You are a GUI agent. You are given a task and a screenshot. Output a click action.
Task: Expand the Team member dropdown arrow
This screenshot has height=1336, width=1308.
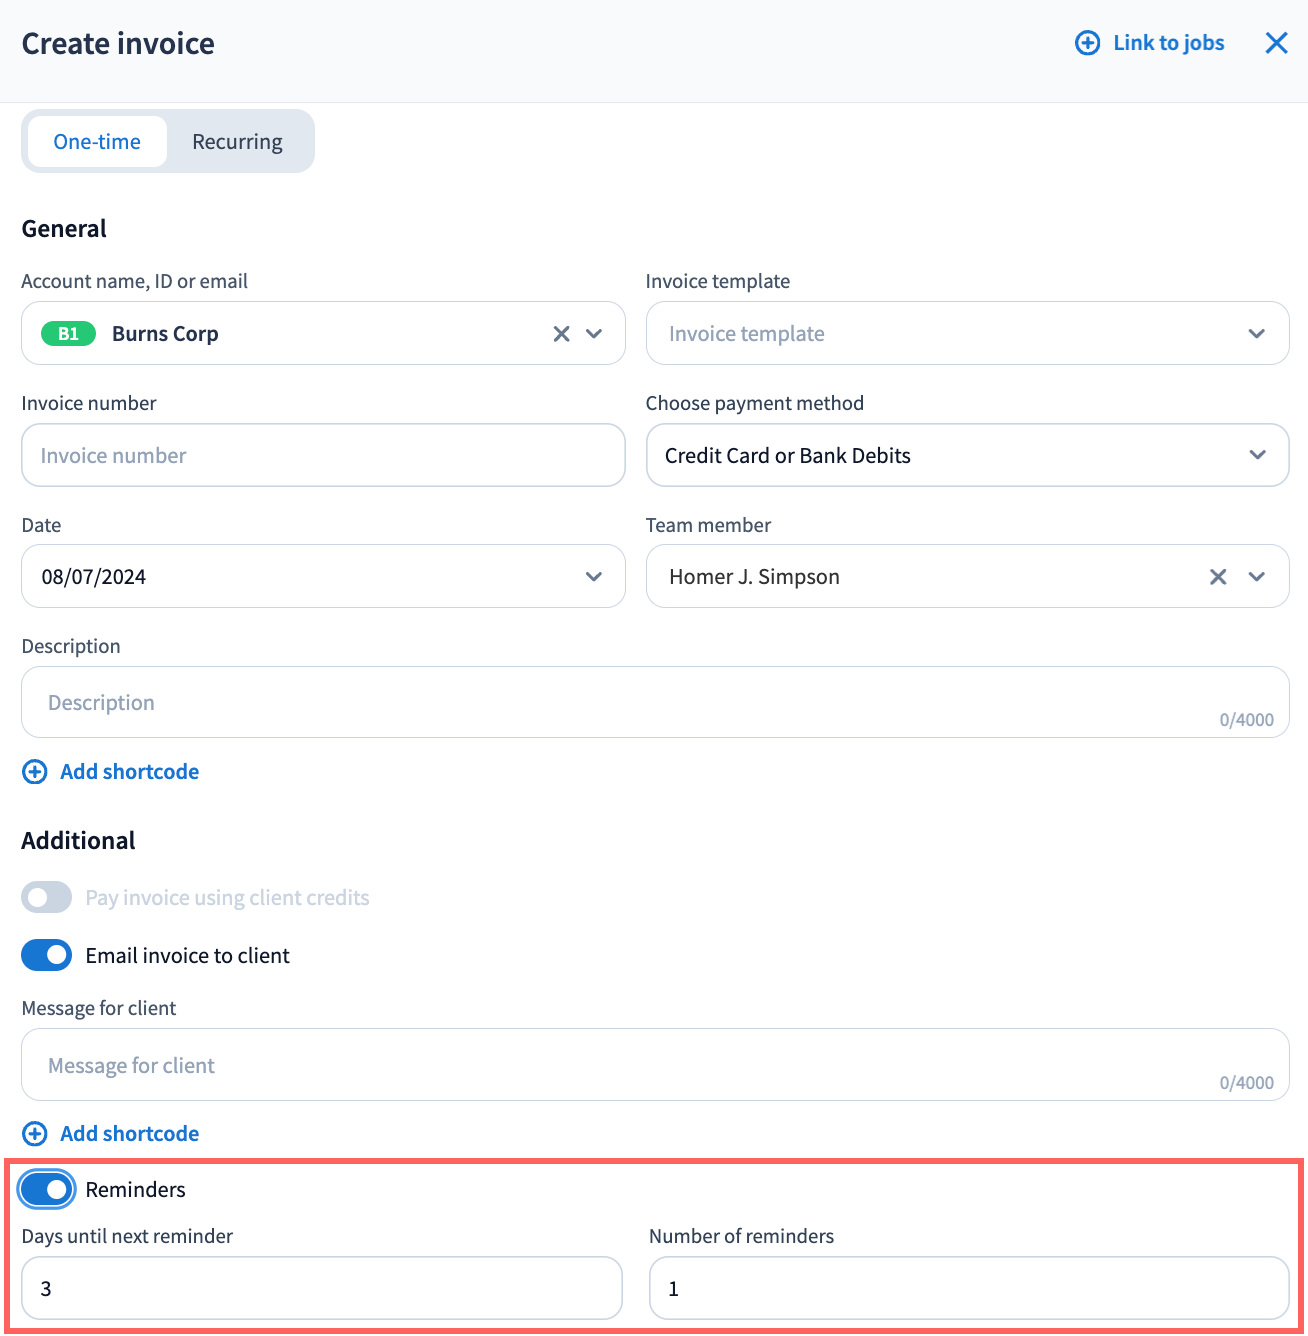click(1257, 577)
